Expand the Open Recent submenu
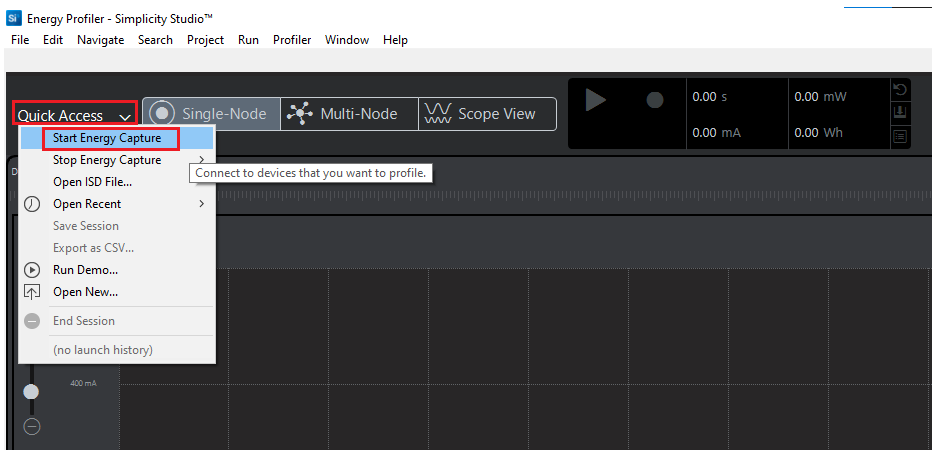 (87, 204)
